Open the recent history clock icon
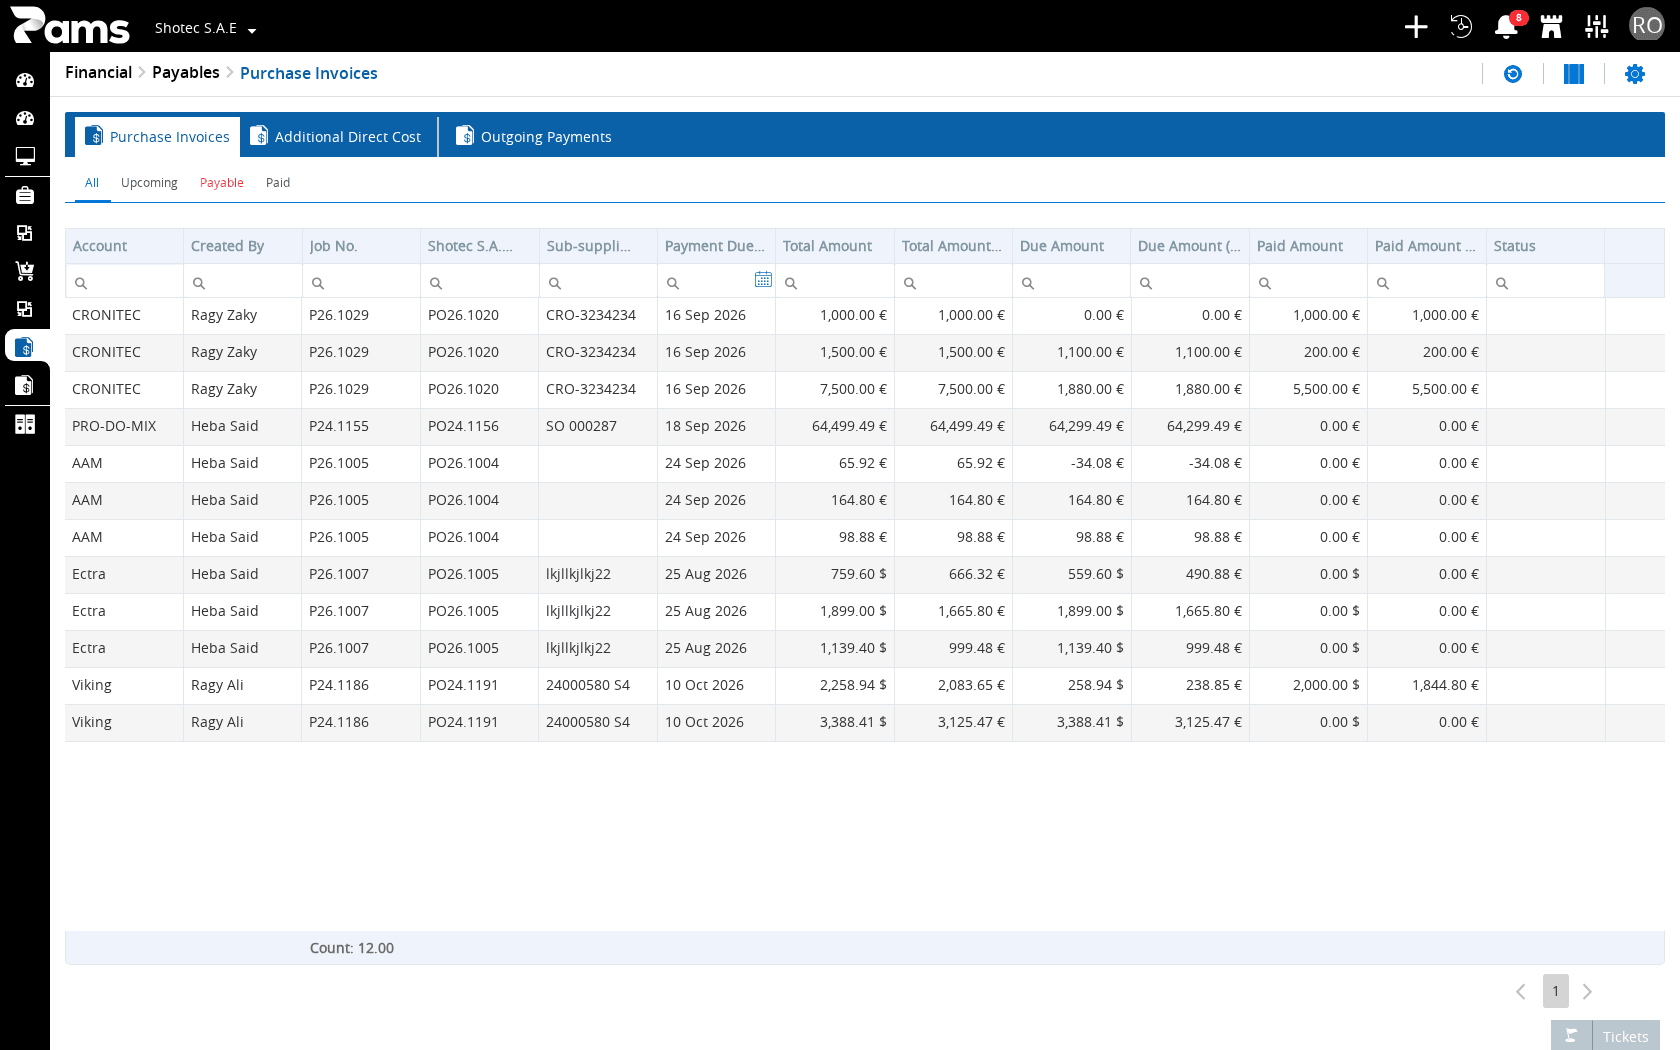The image size is (1680, 1050). click(x=1461, y=27)
